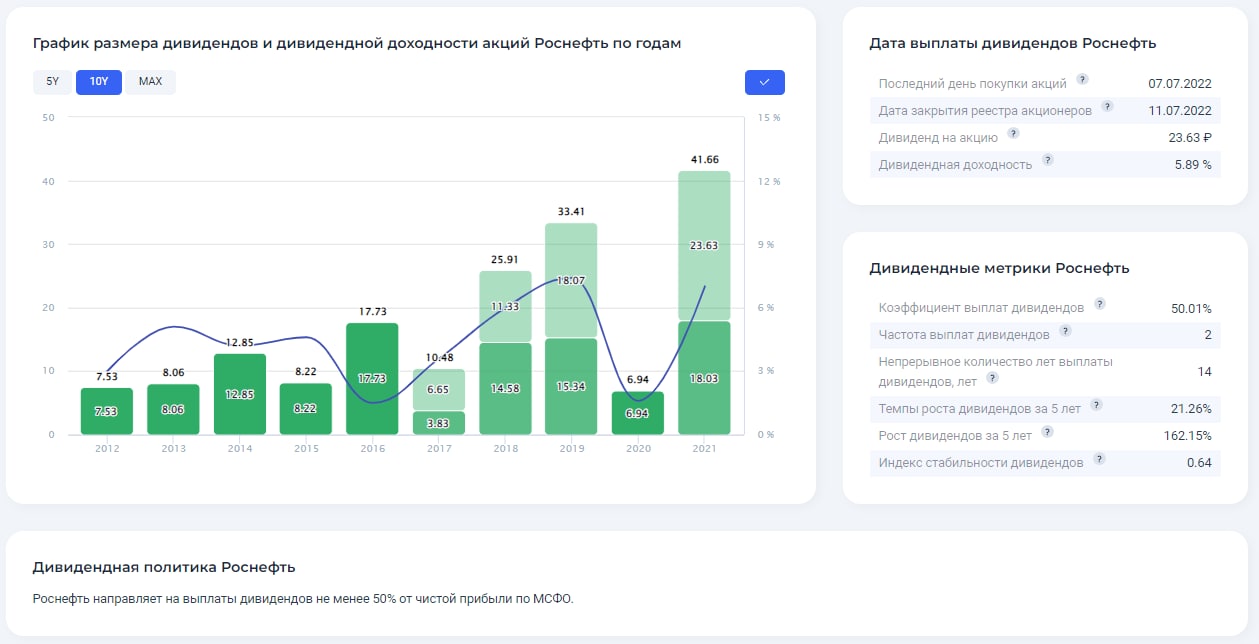The image size is (1259, 644).
Task: Click the 2017 upper bar segment 6.65
Action: pyautogui.click(x=439, y=389)
